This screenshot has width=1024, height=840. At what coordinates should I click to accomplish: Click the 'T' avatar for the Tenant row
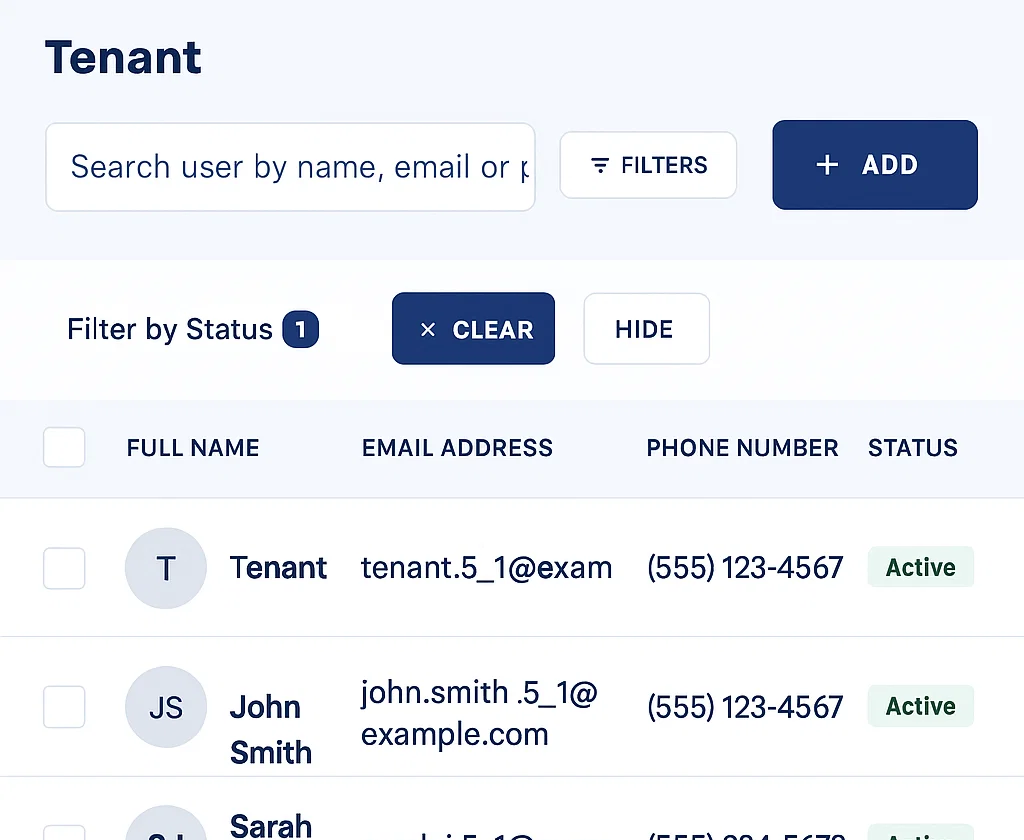[x=166, y=567]
